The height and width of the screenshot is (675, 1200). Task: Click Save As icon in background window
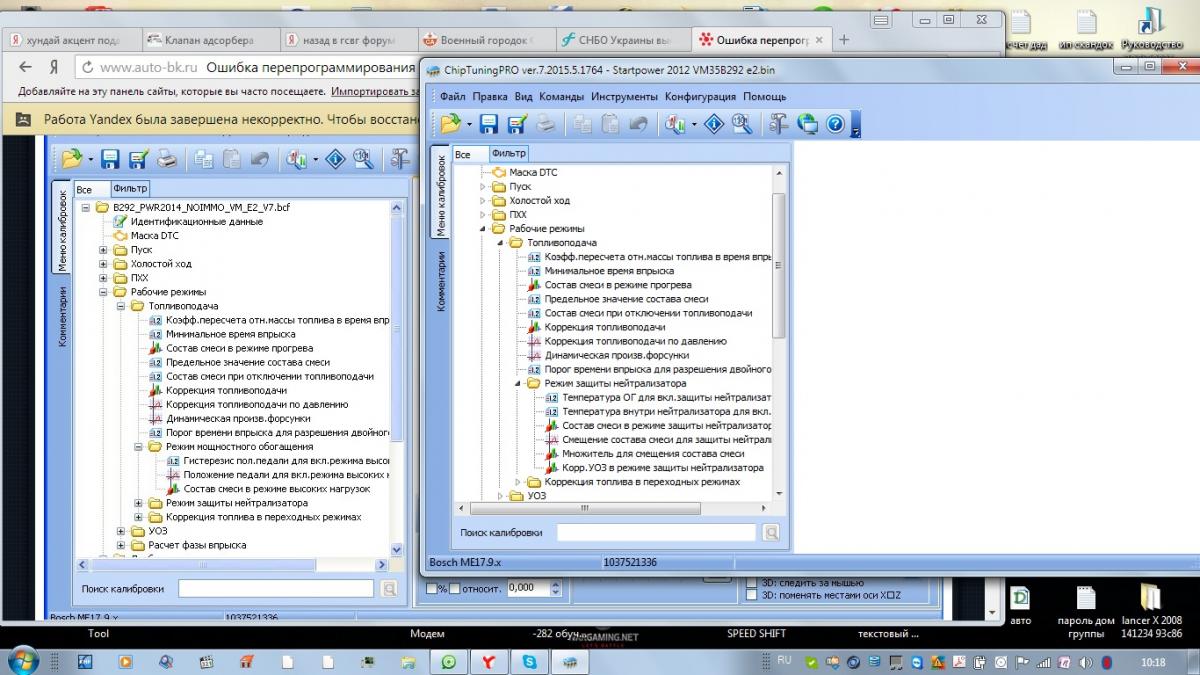[138, 159]
